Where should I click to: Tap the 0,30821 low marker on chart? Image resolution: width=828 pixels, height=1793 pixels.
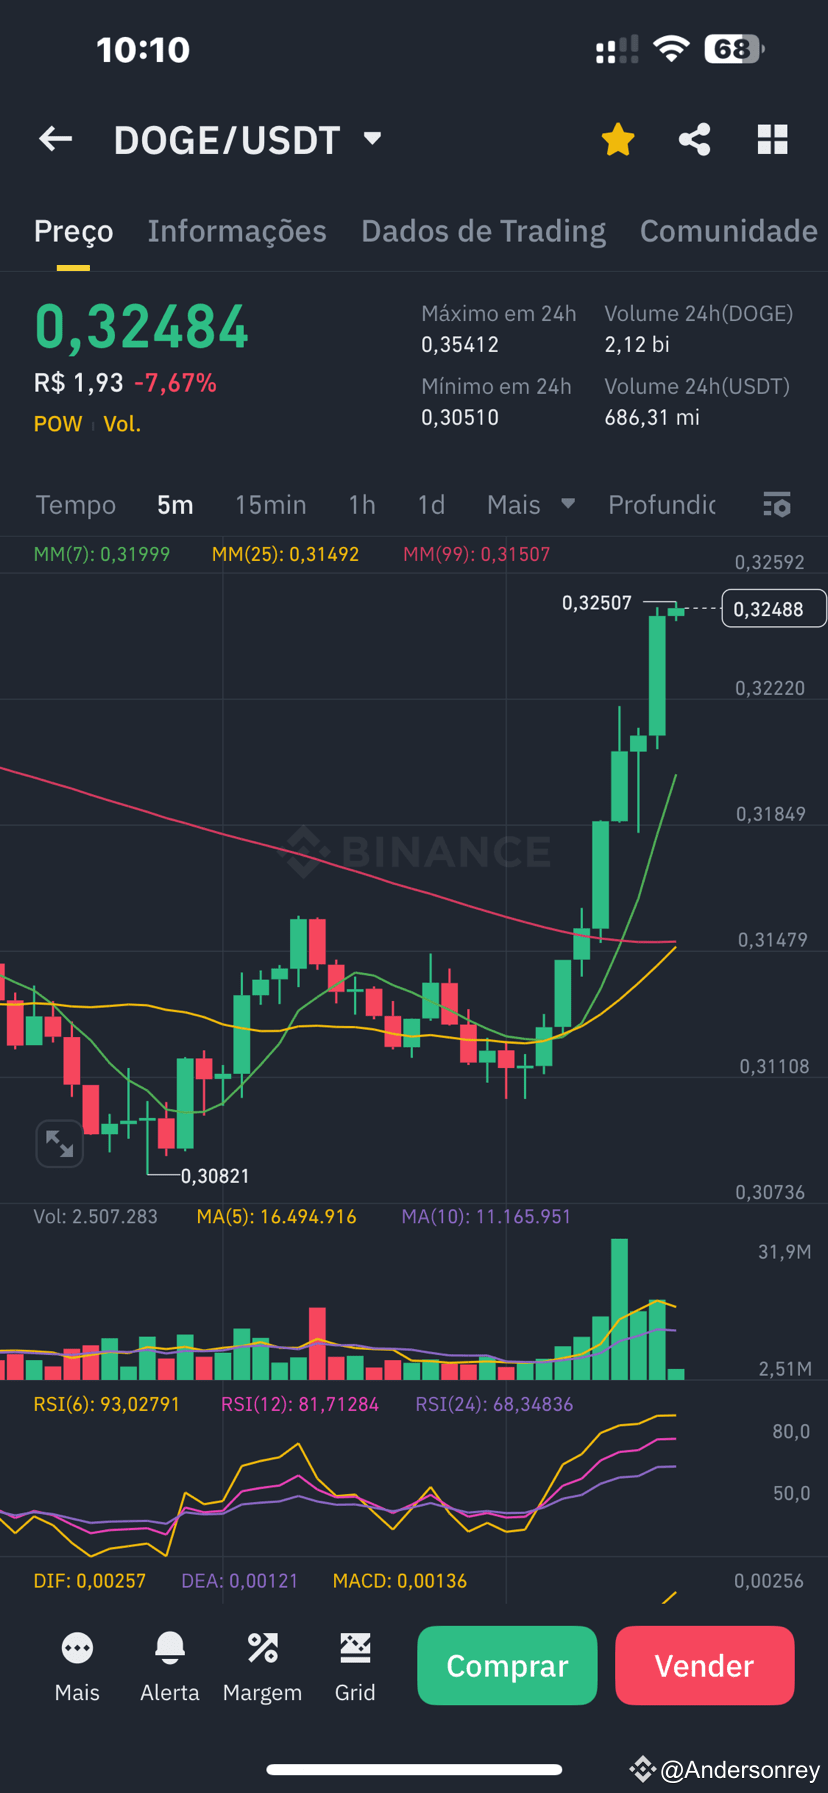(x=215, y=1176)
